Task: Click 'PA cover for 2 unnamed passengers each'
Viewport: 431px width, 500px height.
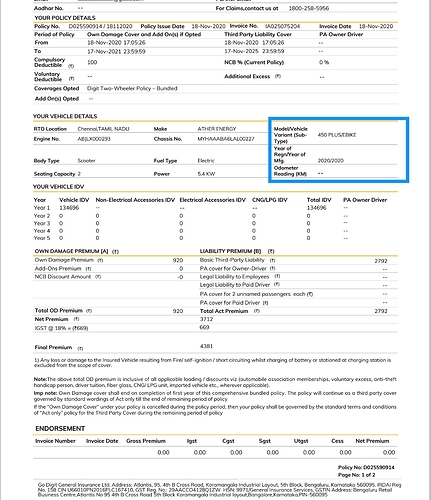Action: point(252,294)
